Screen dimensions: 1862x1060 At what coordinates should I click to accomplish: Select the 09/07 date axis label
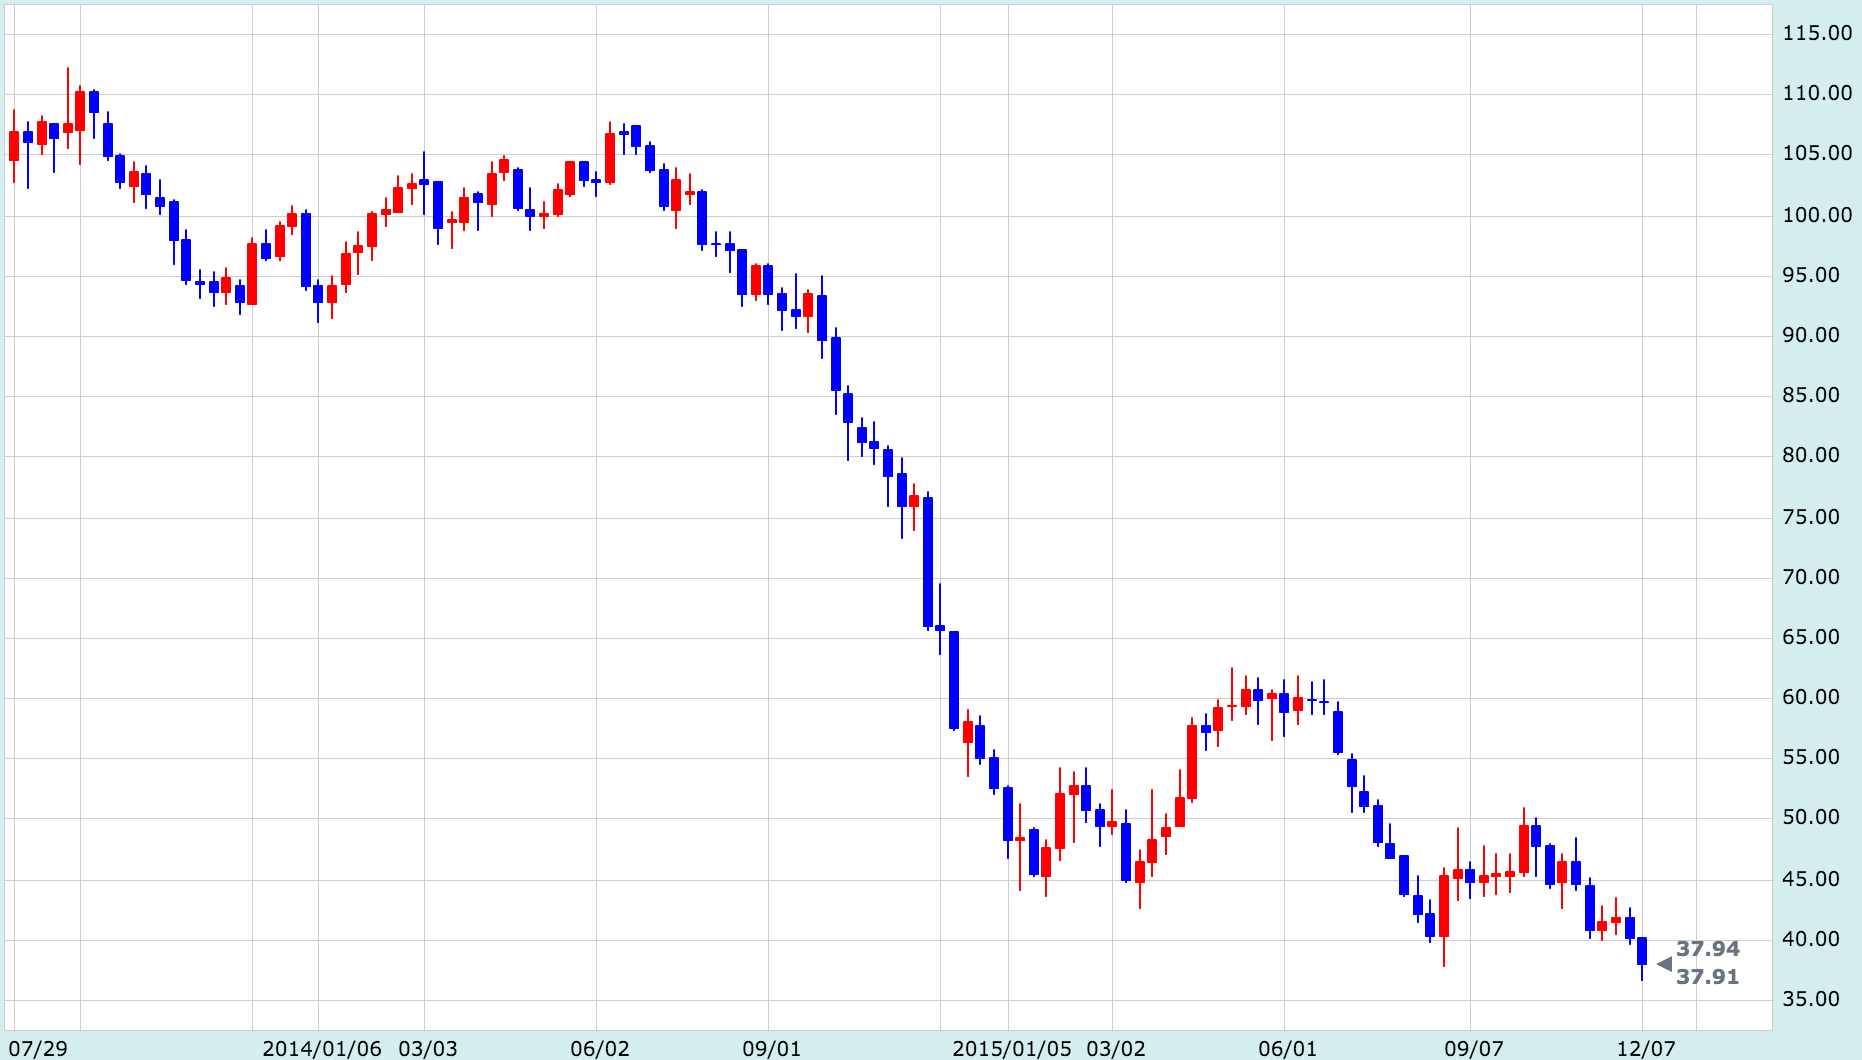pos(1474,1049)
